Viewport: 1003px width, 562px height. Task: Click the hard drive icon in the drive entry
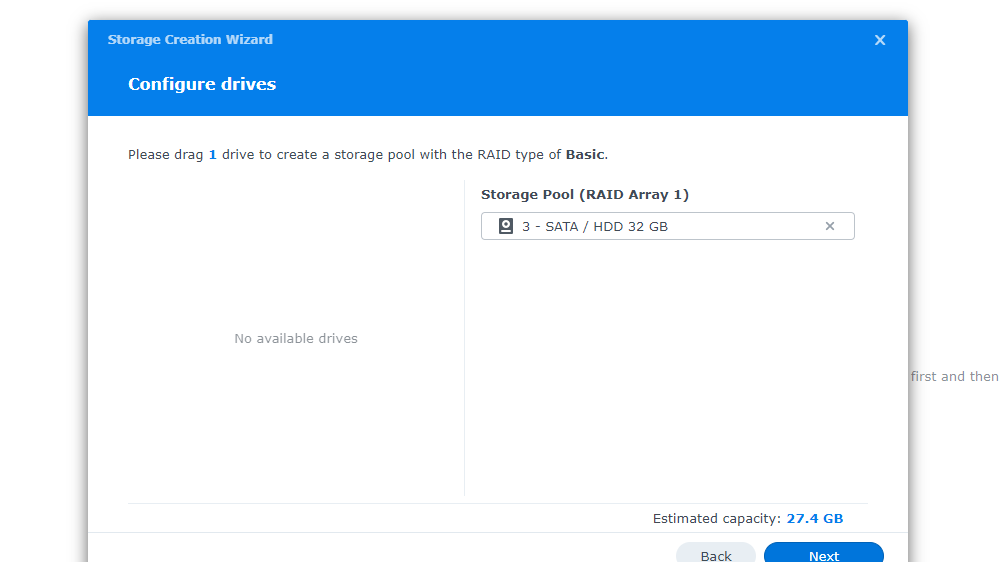tap(506, 226)
